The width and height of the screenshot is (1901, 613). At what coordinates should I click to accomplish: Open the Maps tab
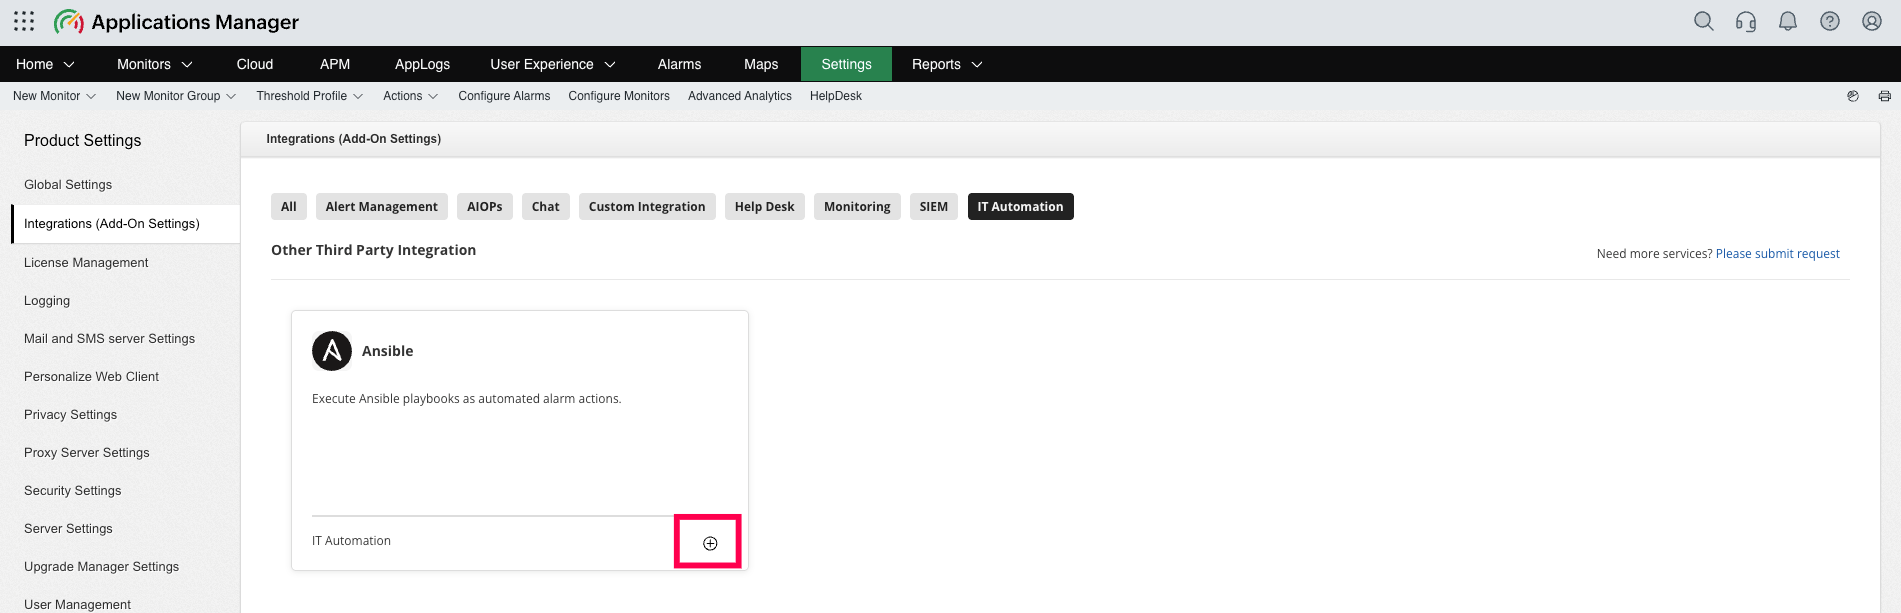pos(761,64)
